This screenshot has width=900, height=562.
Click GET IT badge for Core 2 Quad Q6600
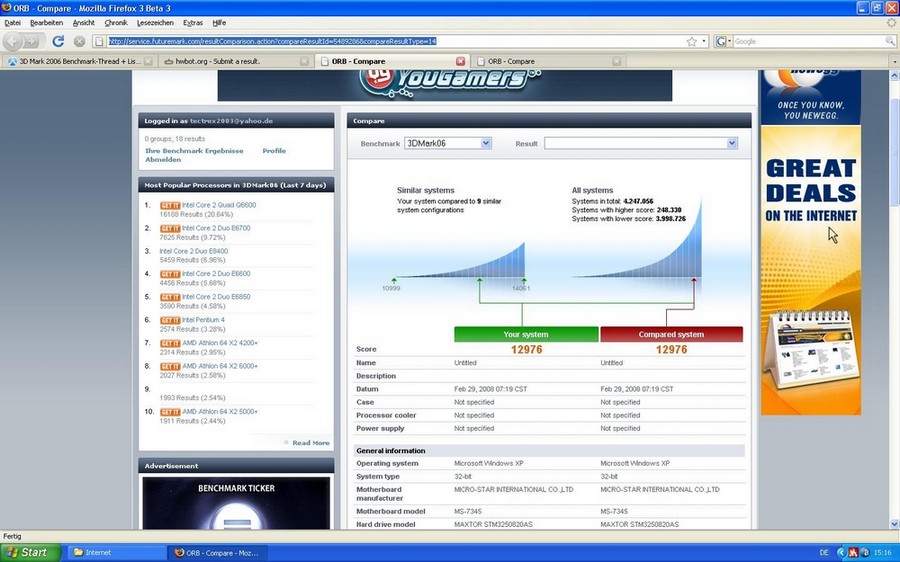coord(170,206)
